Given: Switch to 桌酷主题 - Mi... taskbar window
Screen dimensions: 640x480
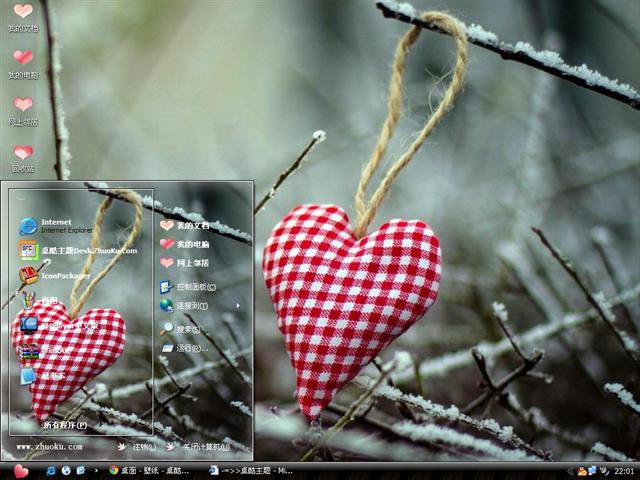Looking at the screenshot, I should click(x=251, y=471).
